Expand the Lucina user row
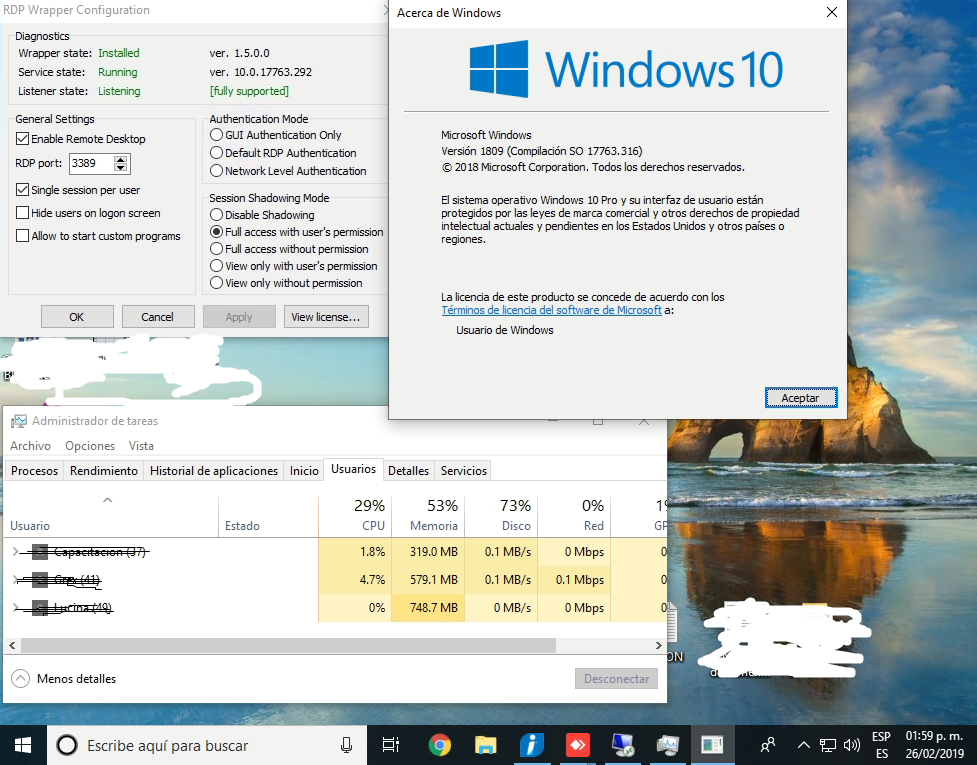 pyautogui.click(x=16, y=608)
